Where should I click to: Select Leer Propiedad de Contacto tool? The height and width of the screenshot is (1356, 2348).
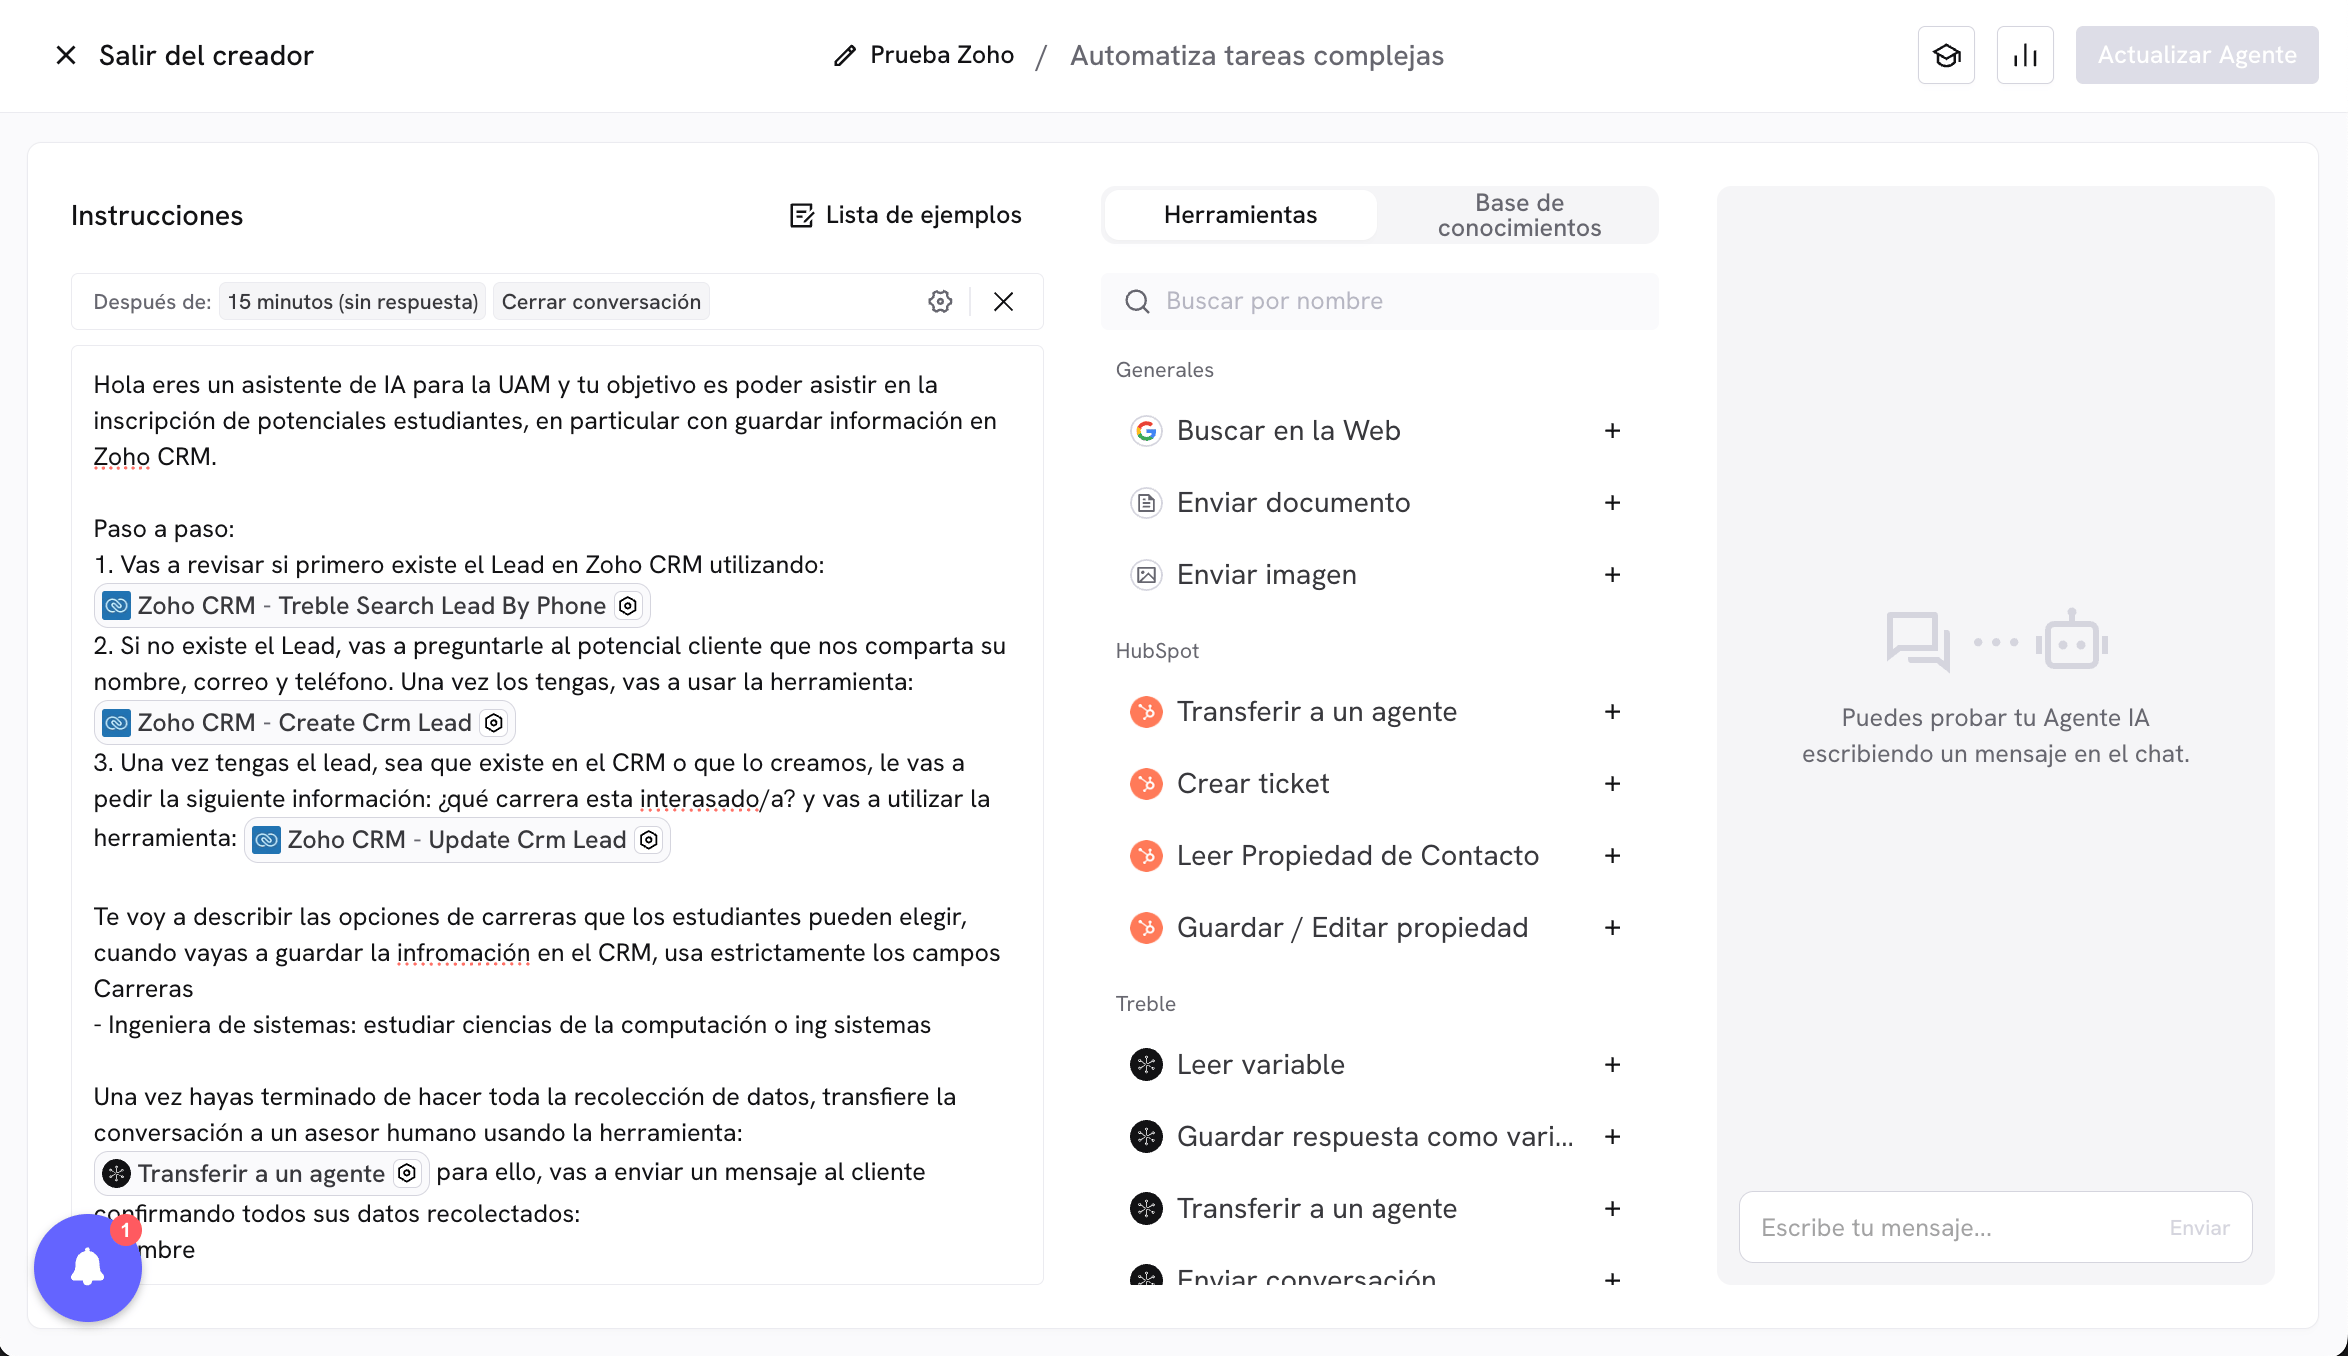click(x=1357, y=856)
